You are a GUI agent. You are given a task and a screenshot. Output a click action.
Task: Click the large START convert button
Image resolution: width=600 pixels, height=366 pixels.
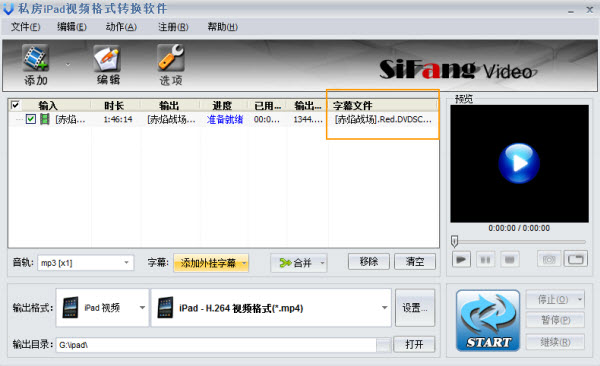click(488, 320)
